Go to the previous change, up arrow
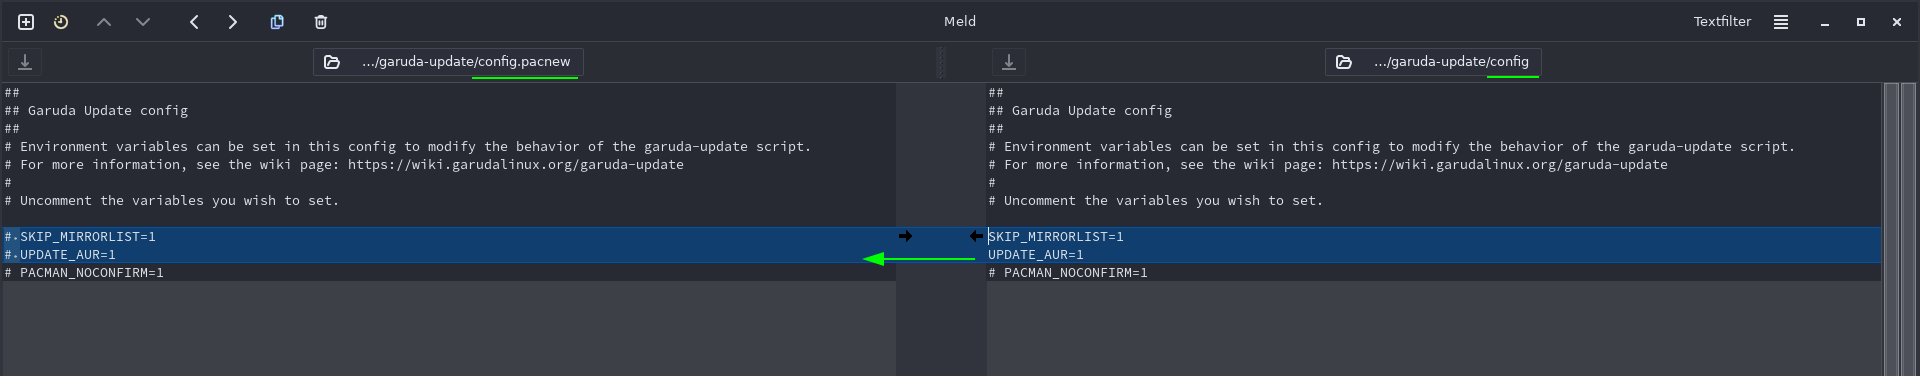This screenshot has height=376, width=1920. [104, 22]
